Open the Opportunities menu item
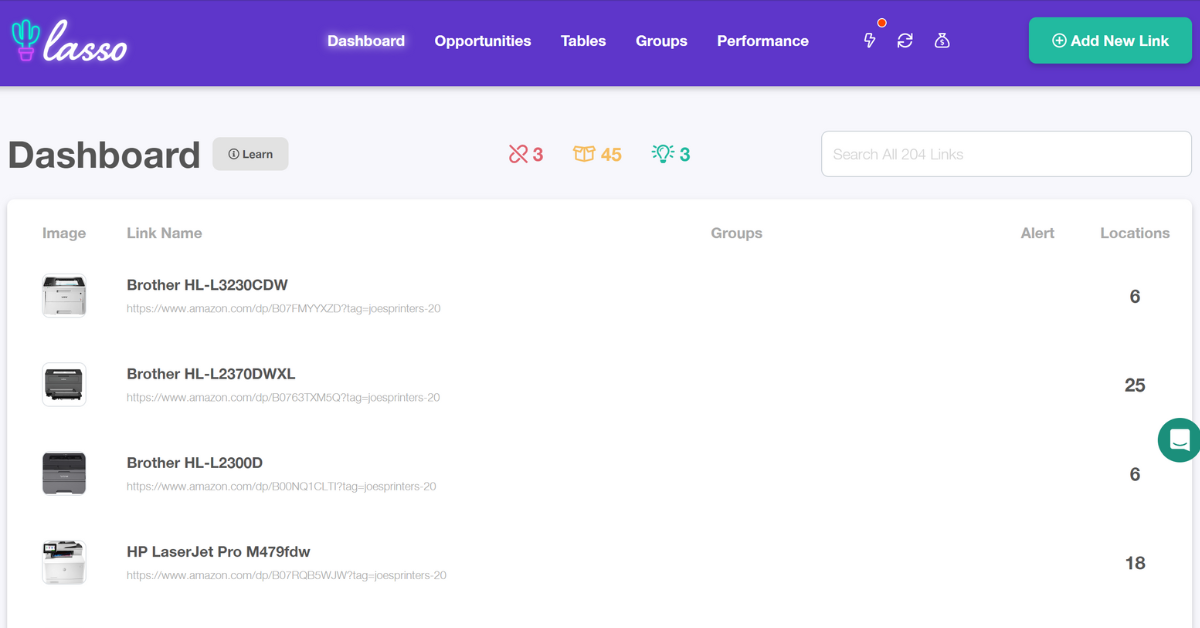The image size is (1200, 628). click(483, 41)
